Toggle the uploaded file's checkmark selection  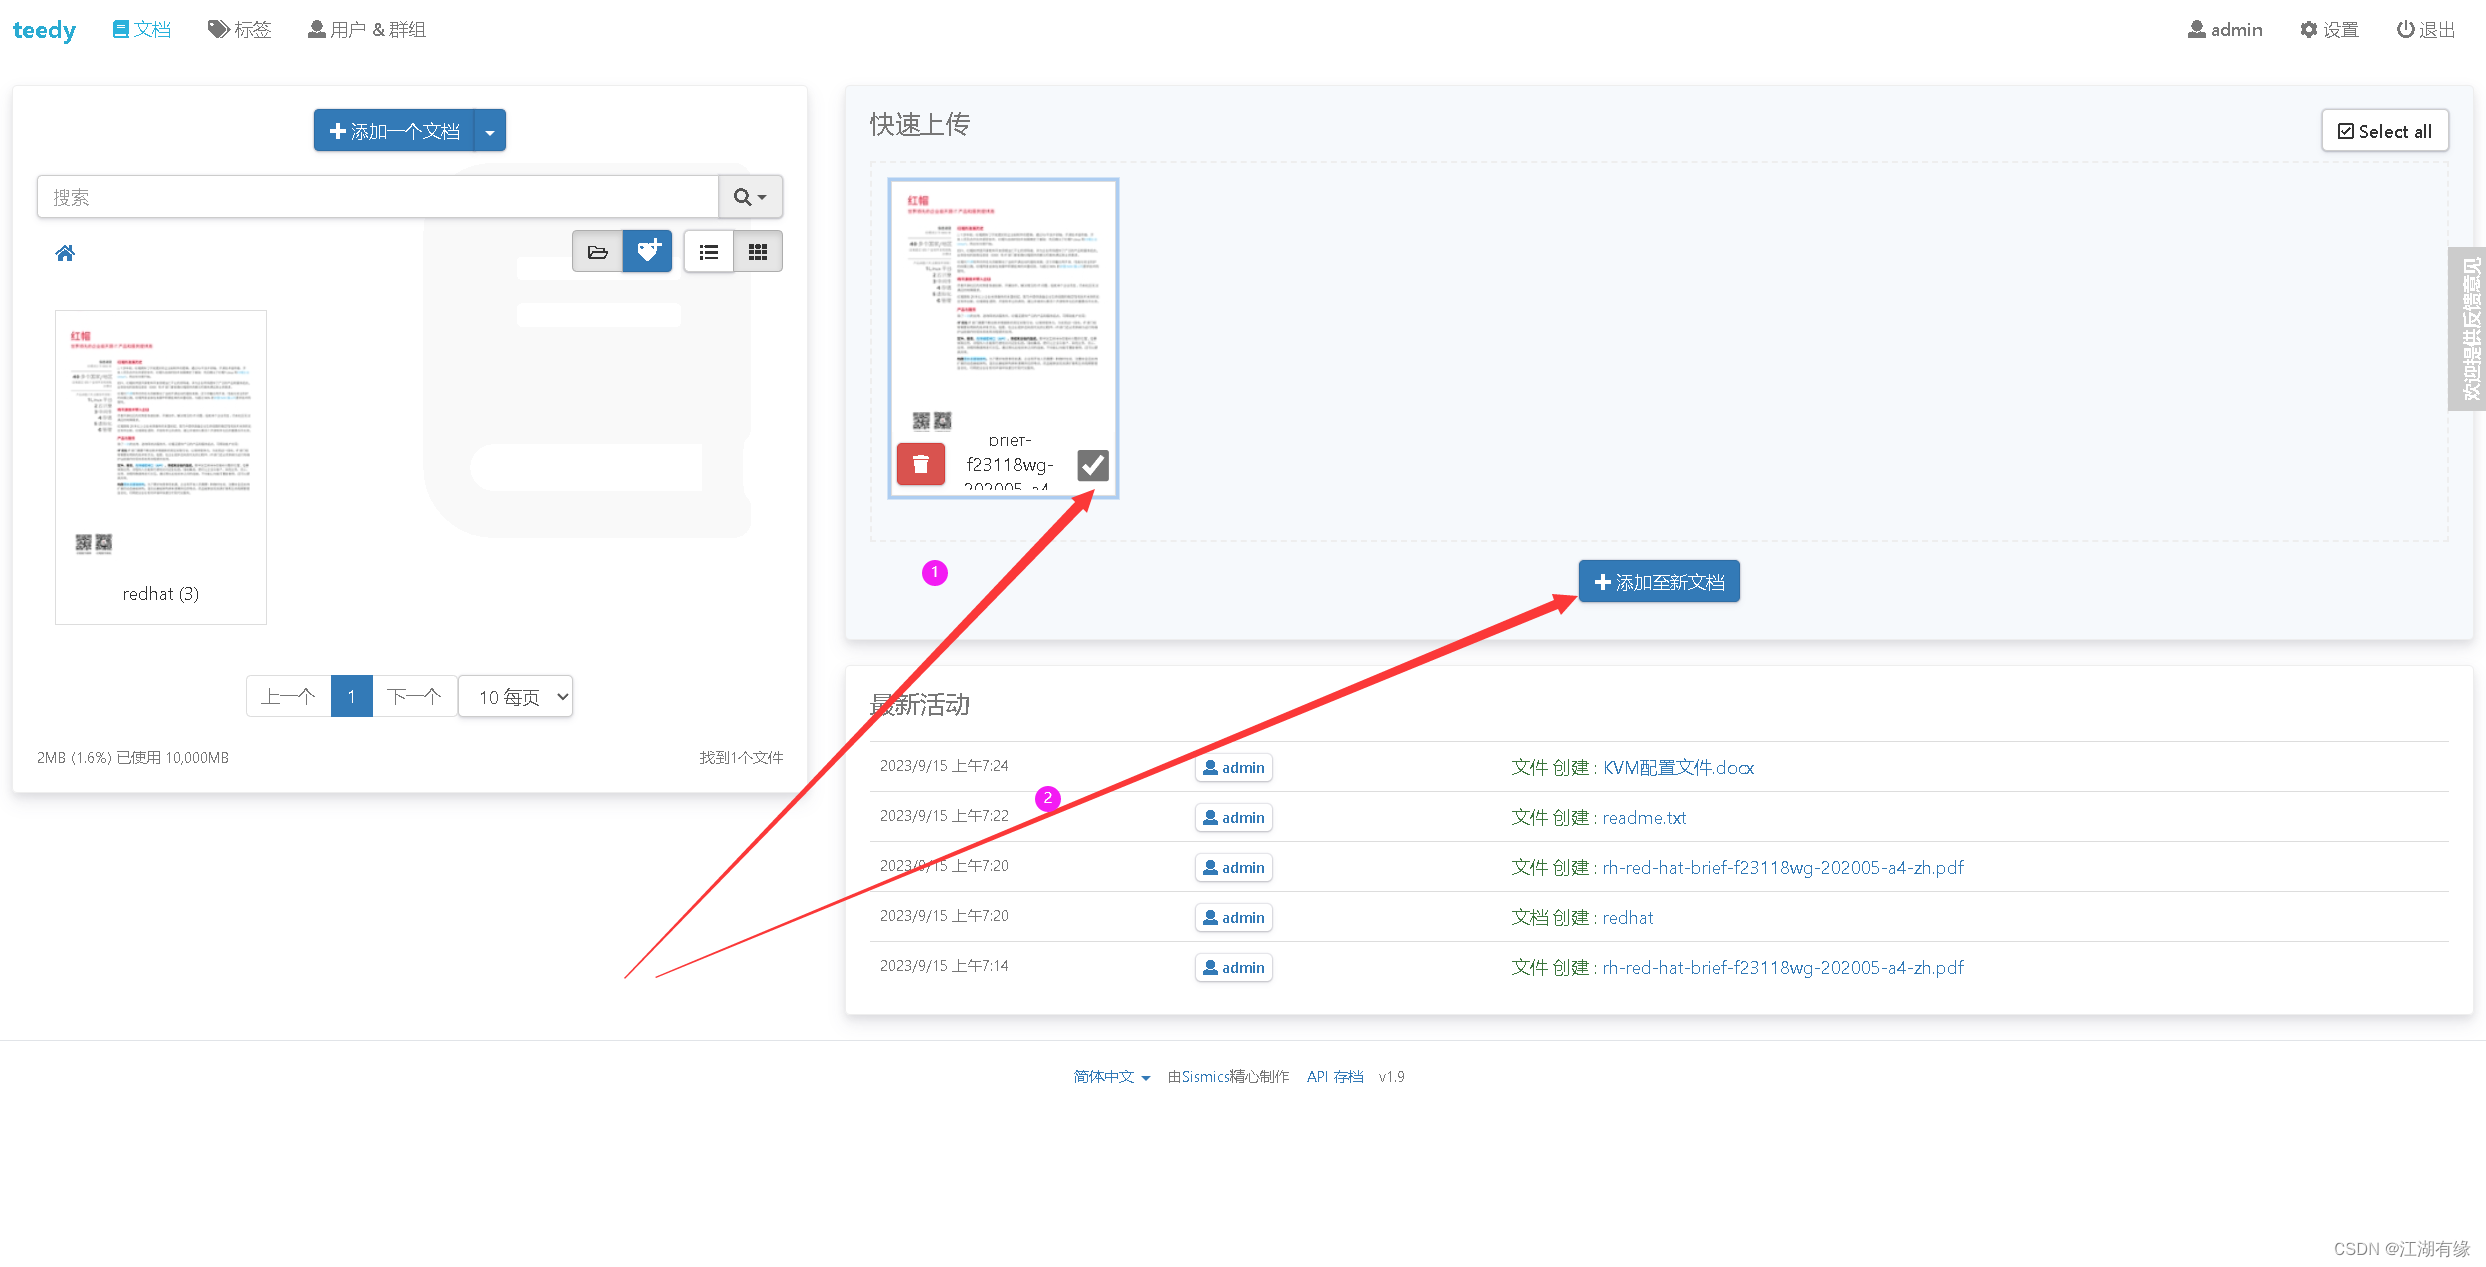coord(1092,465)
